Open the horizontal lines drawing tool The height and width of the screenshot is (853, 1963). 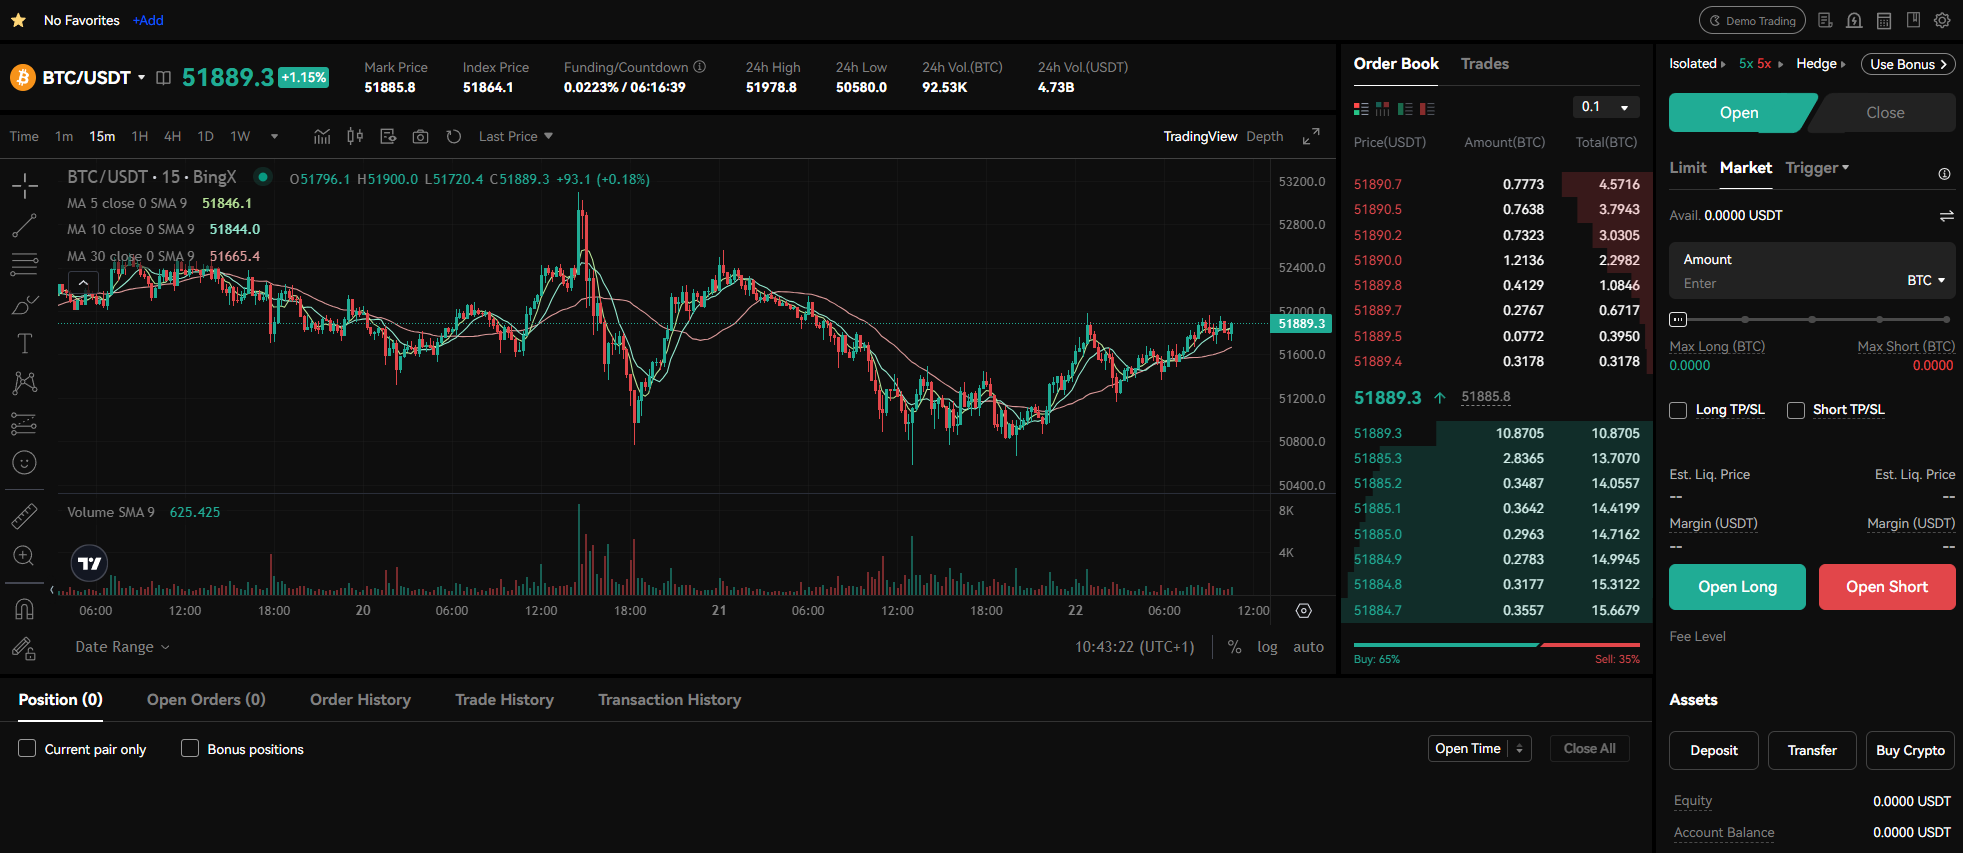pos(25,264)
